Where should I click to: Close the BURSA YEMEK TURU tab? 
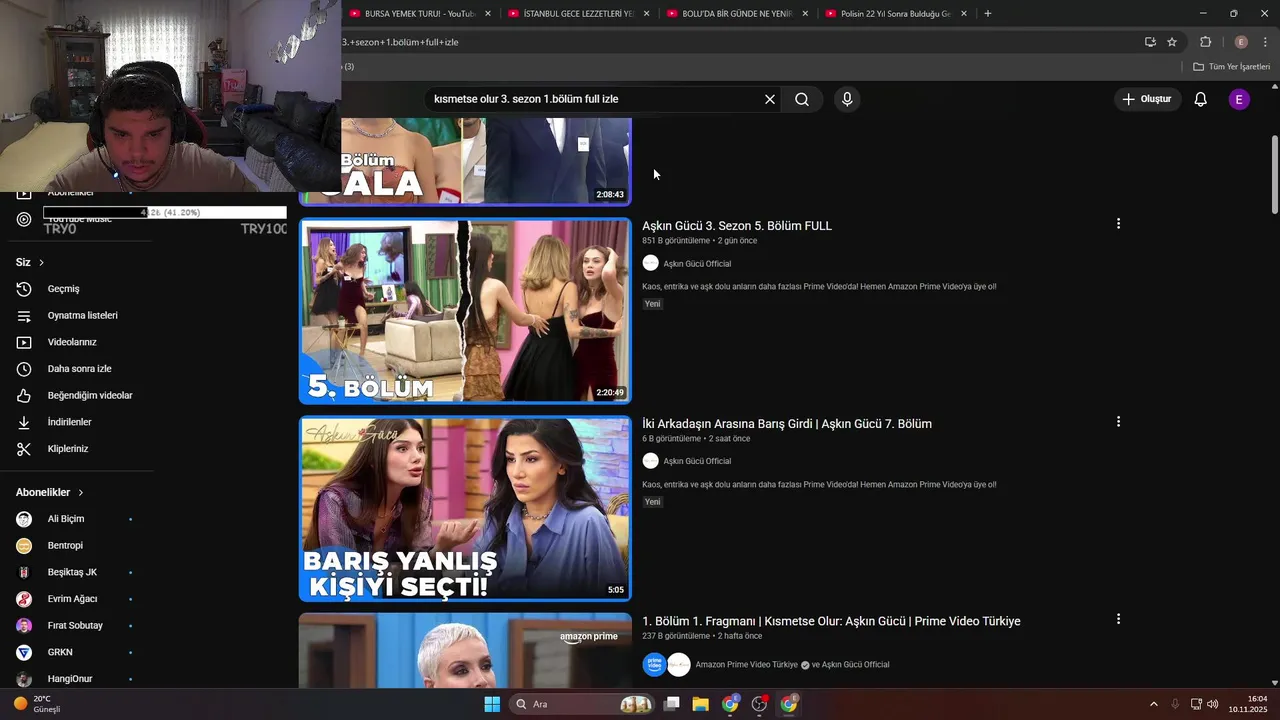488,14
